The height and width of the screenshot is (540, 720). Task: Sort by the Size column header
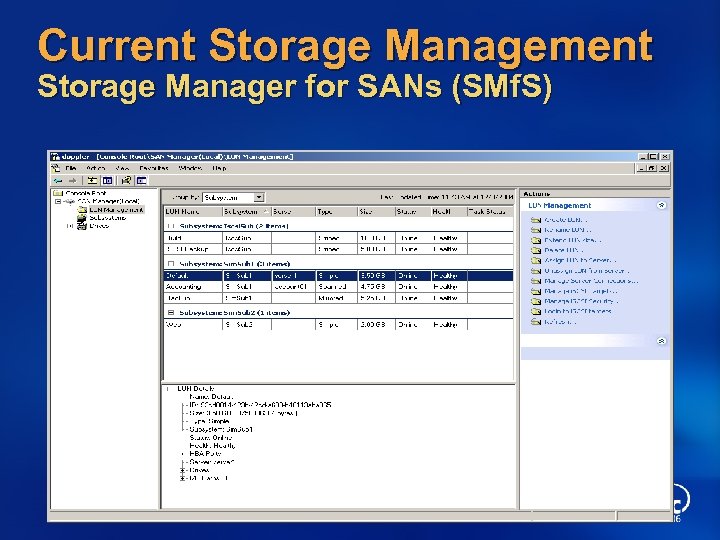377,212
